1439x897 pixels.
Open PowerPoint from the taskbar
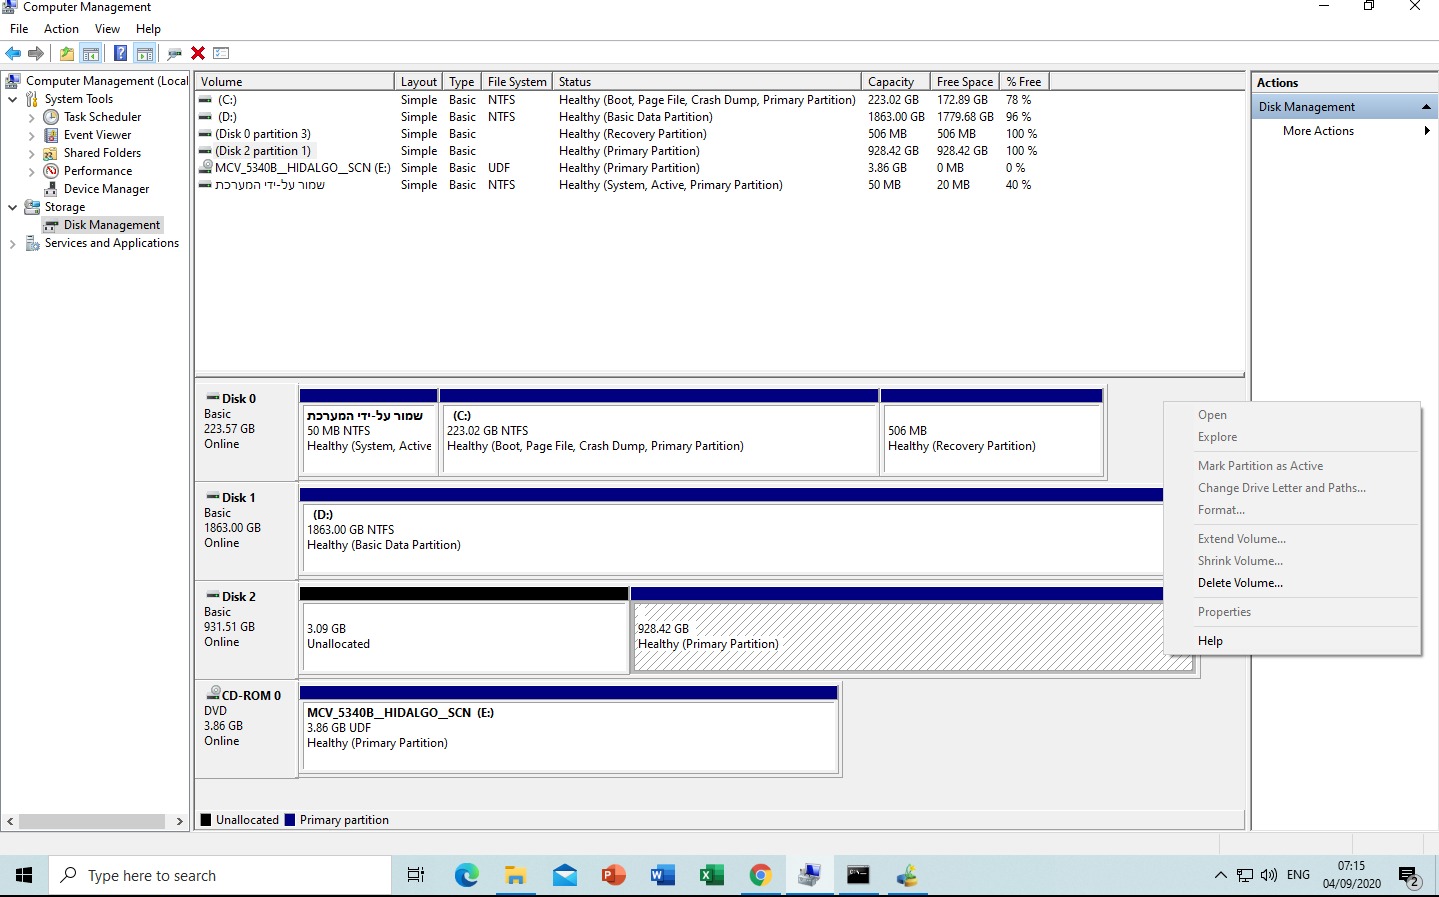point(614,876)
